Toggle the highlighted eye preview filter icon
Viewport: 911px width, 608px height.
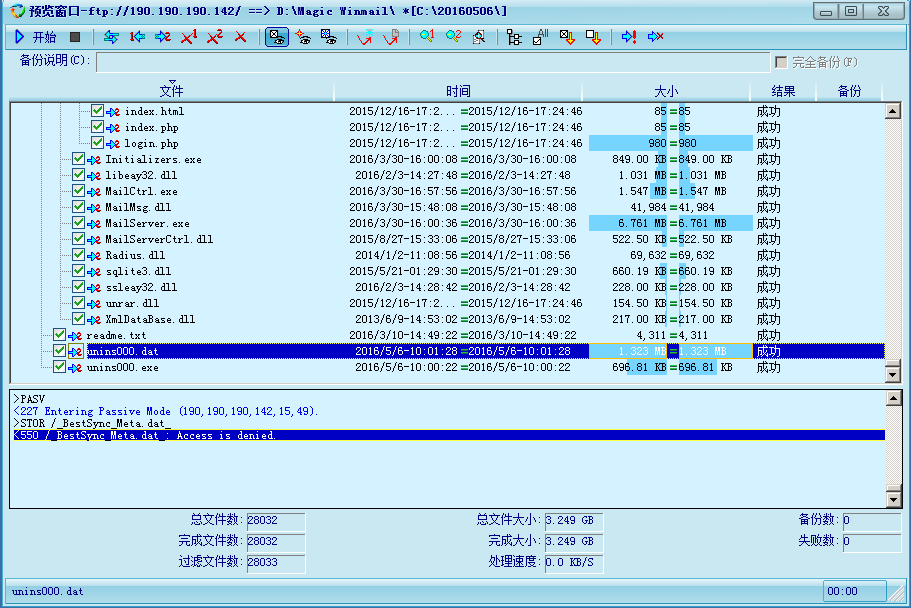[277, 37]
